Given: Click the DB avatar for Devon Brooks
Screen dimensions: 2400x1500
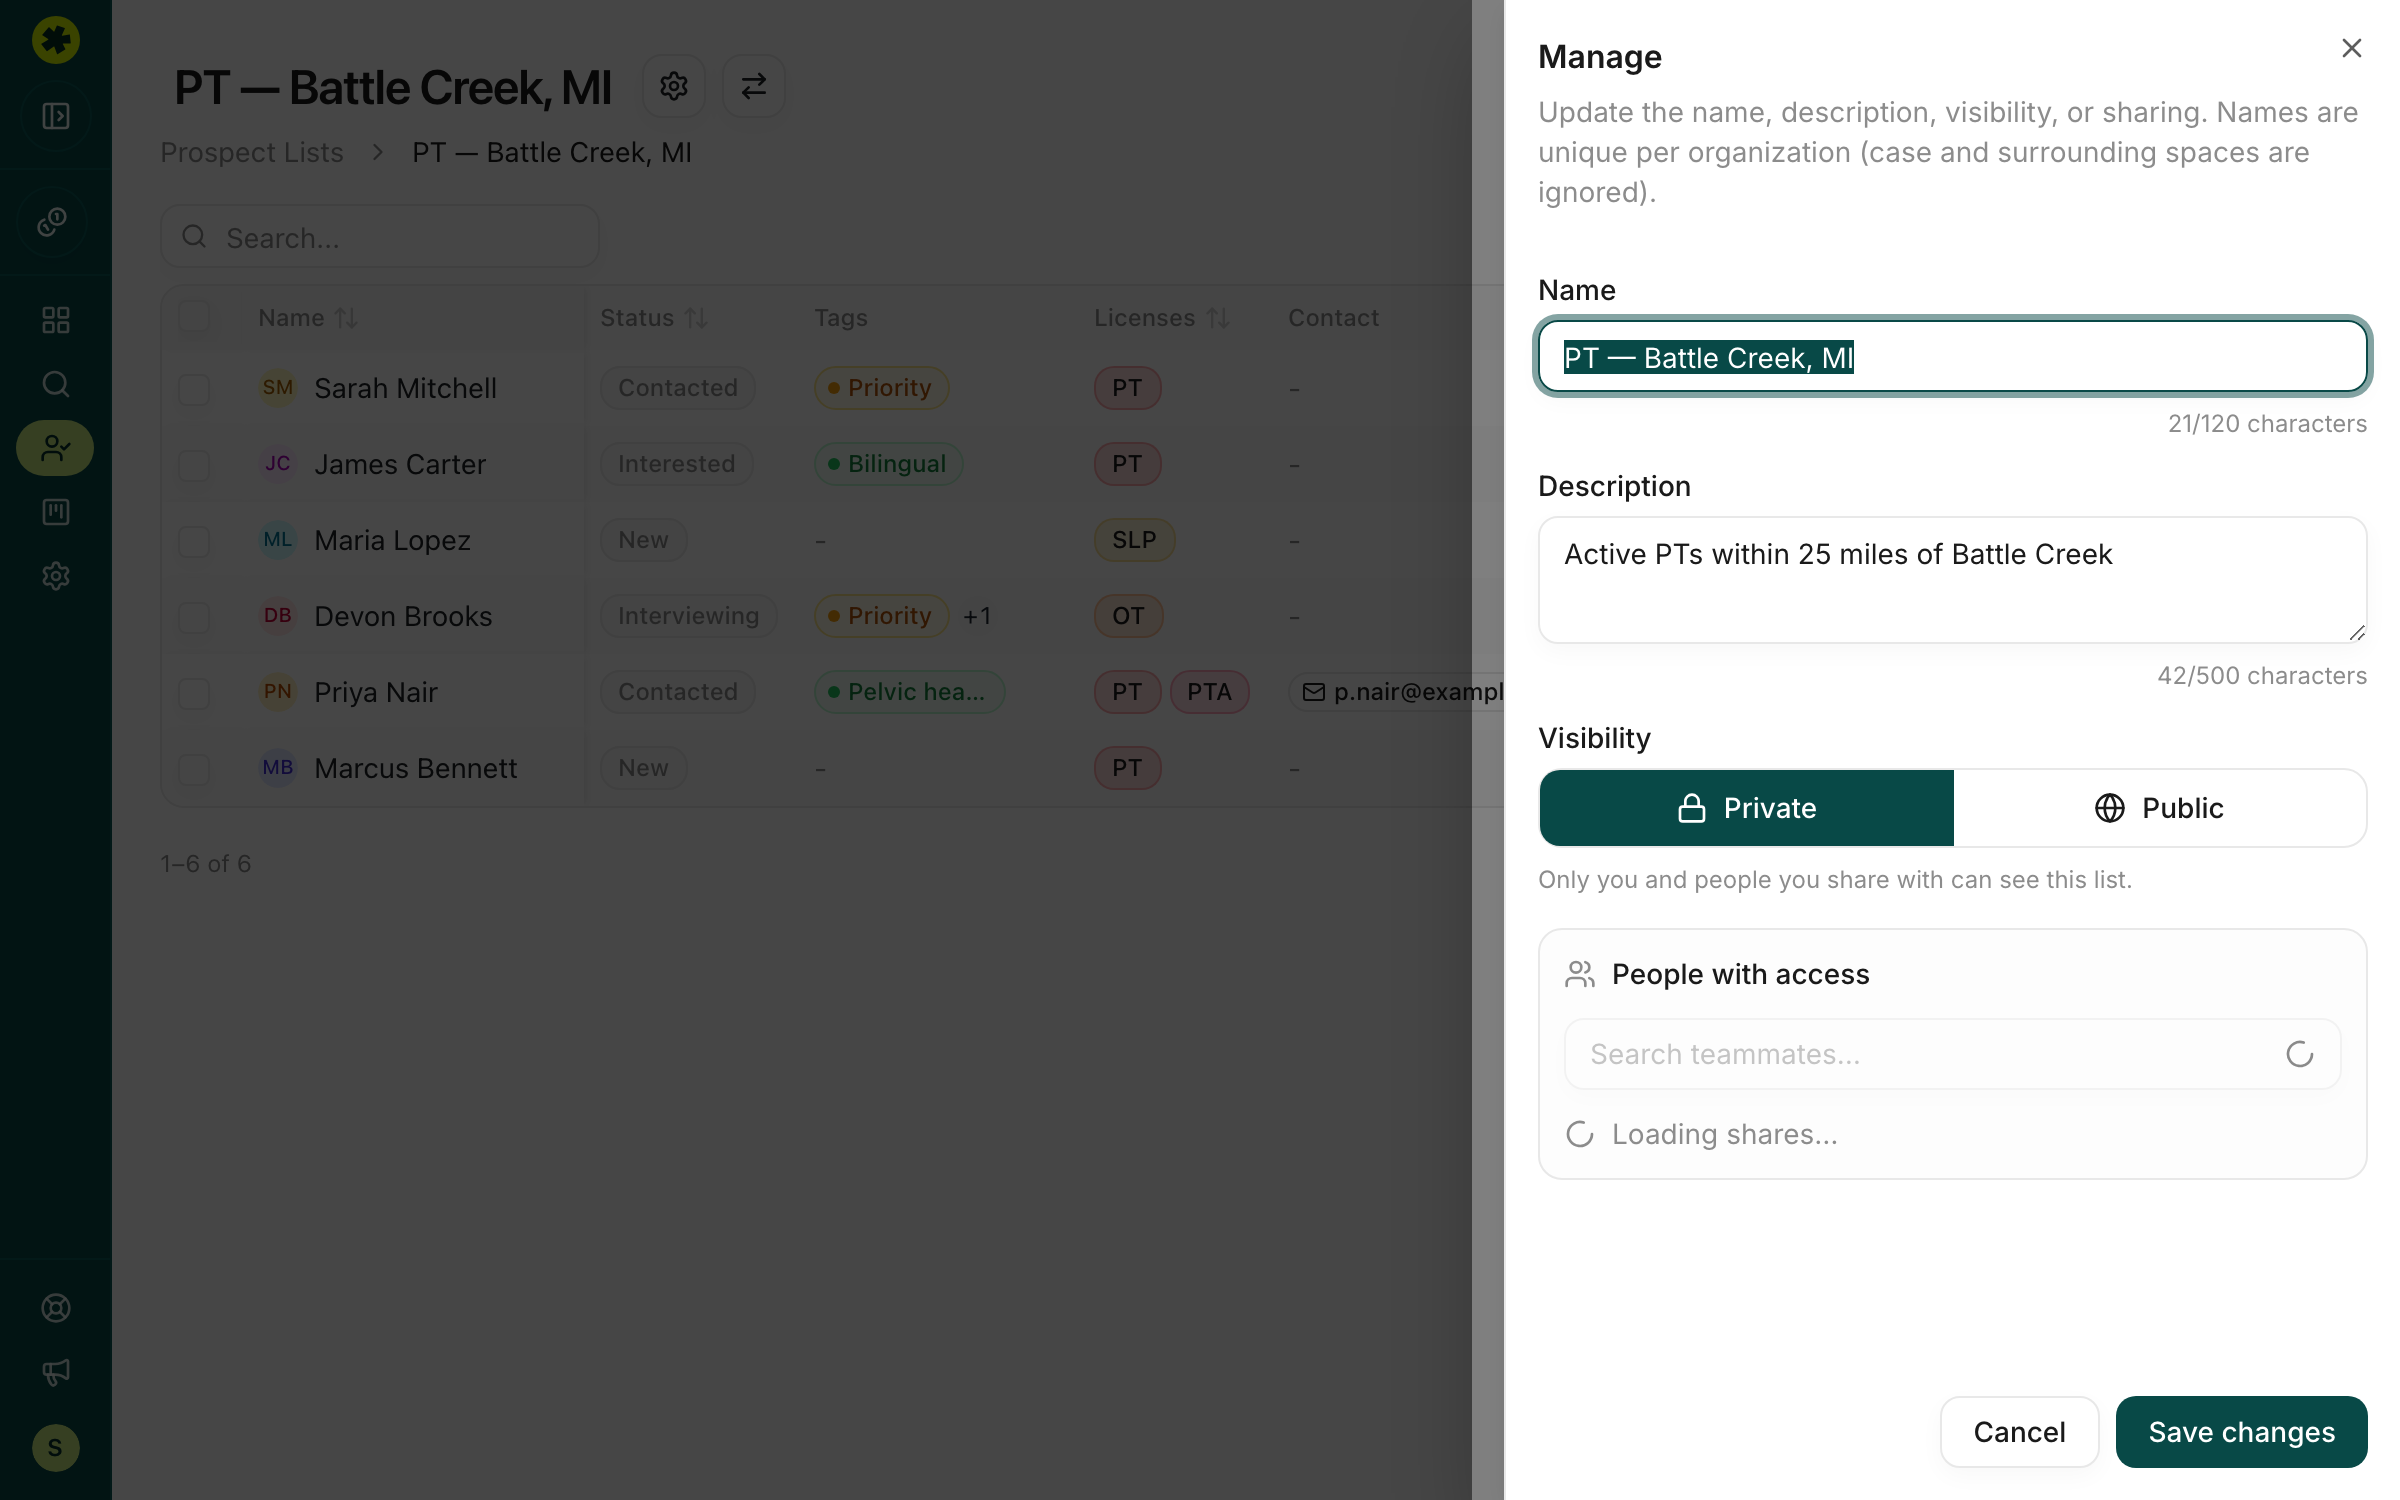Looking at the screenshot, I should tap(278, 616).
